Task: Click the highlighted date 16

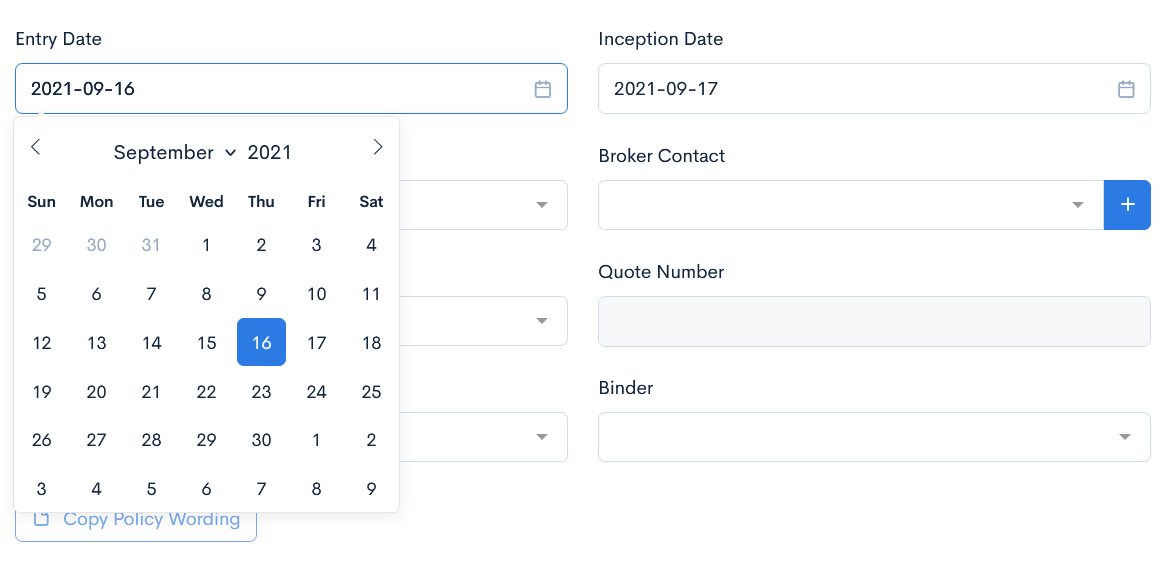Action: point(261,343)
